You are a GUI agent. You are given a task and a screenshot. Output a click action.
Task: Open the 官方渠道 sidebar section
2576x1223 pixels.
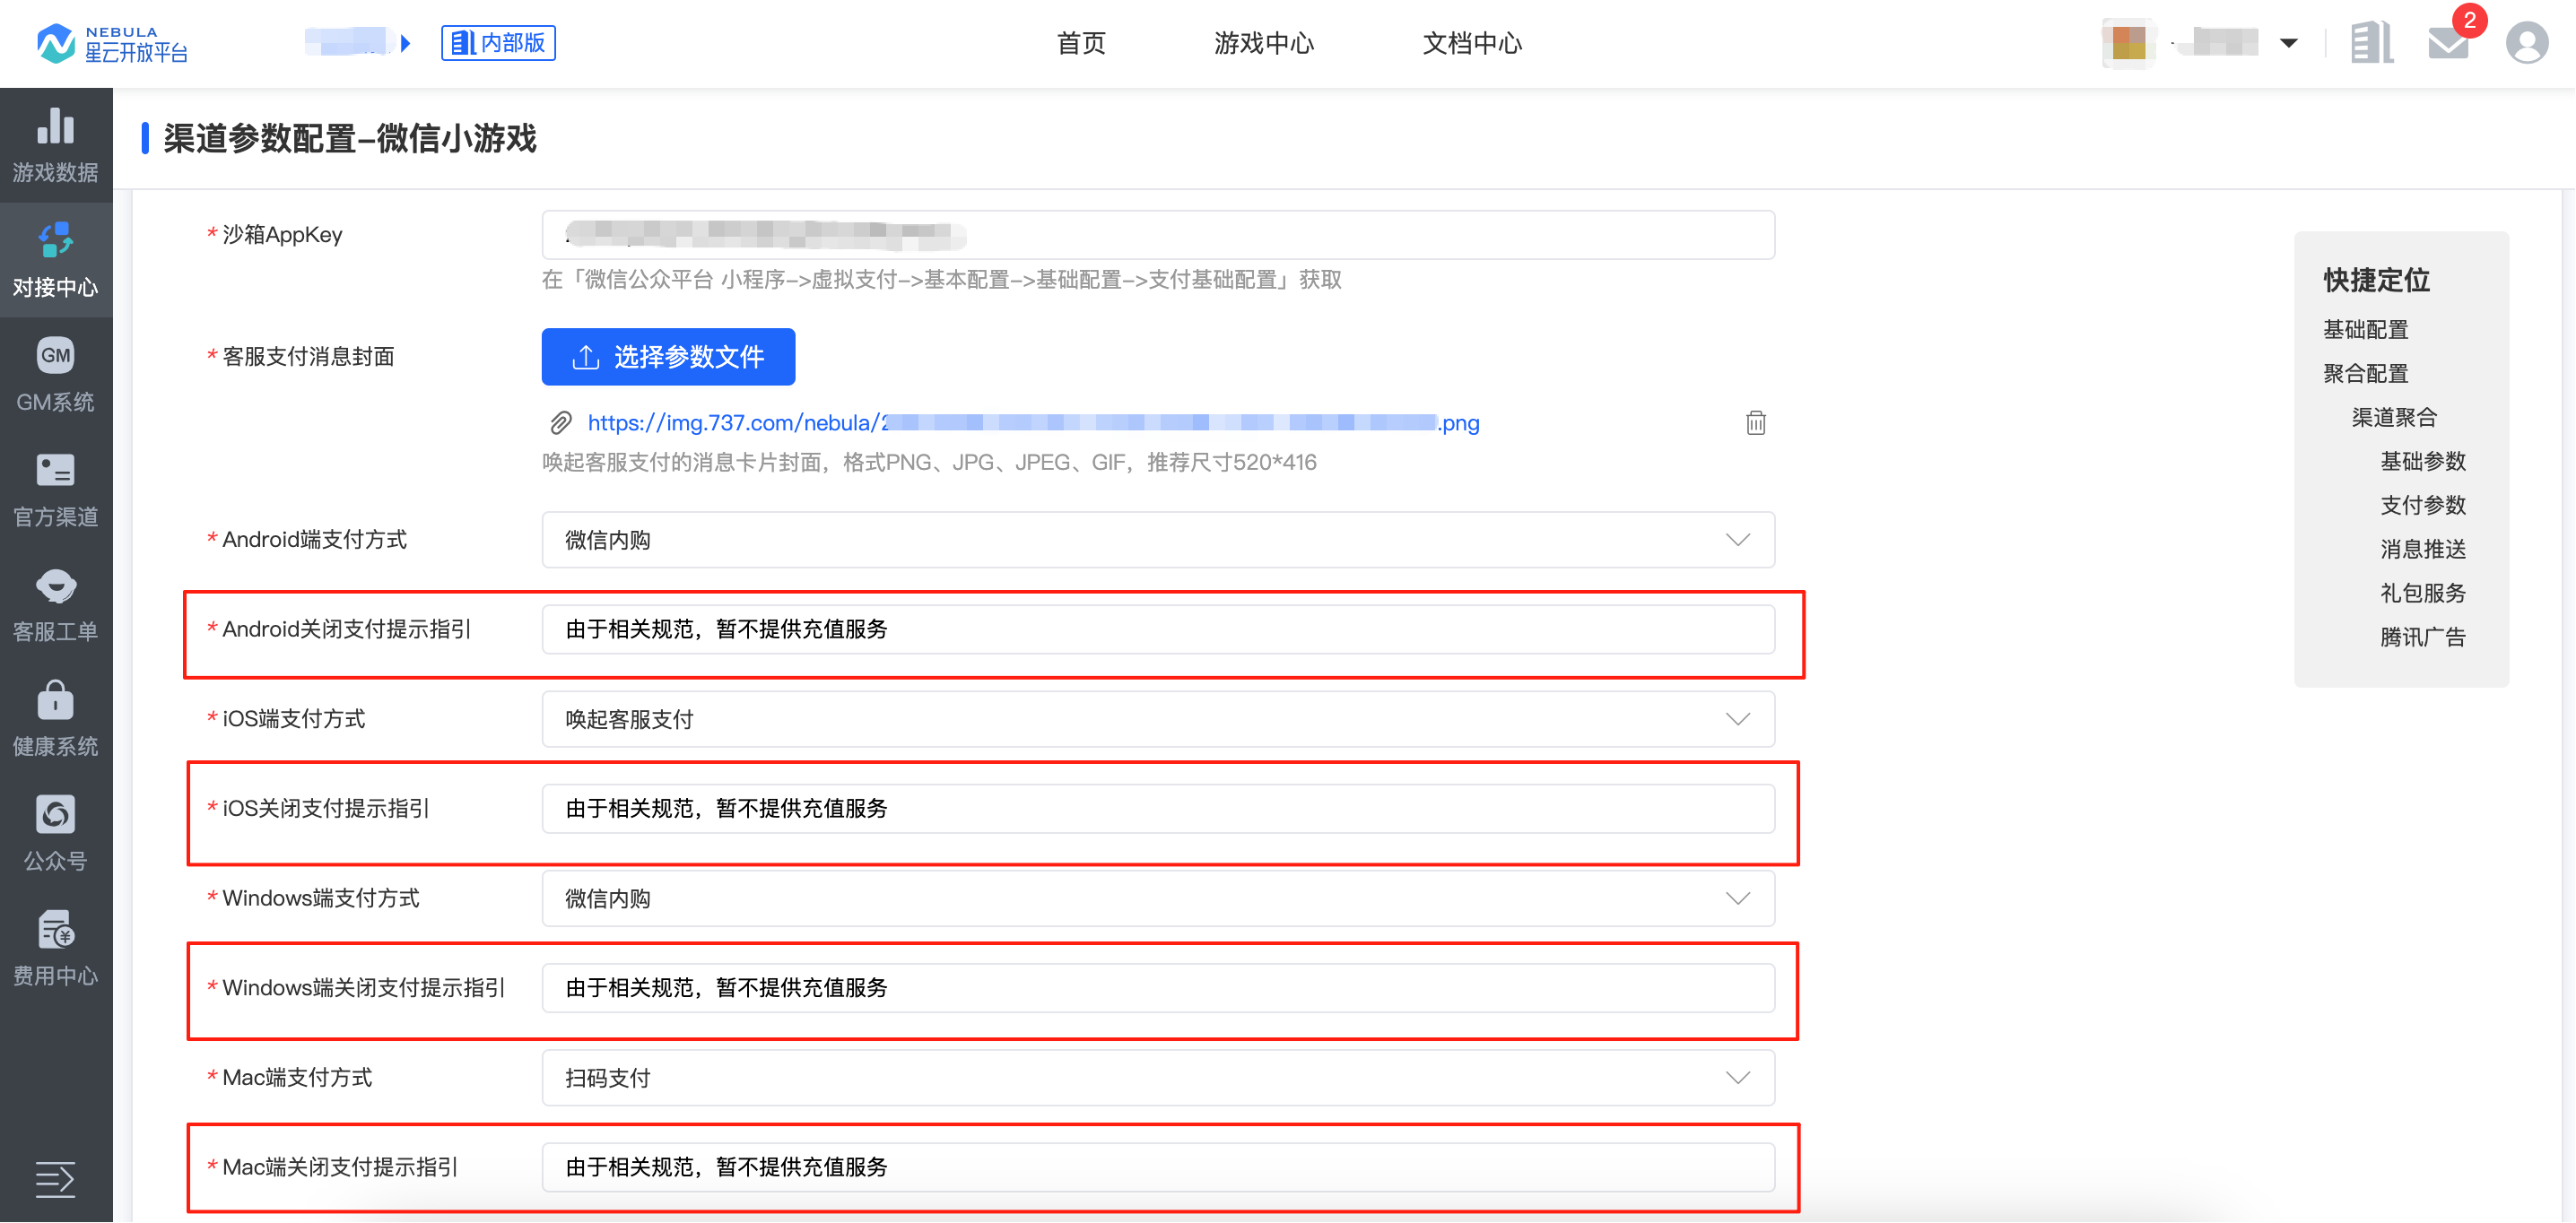click(x=56, y=490)
